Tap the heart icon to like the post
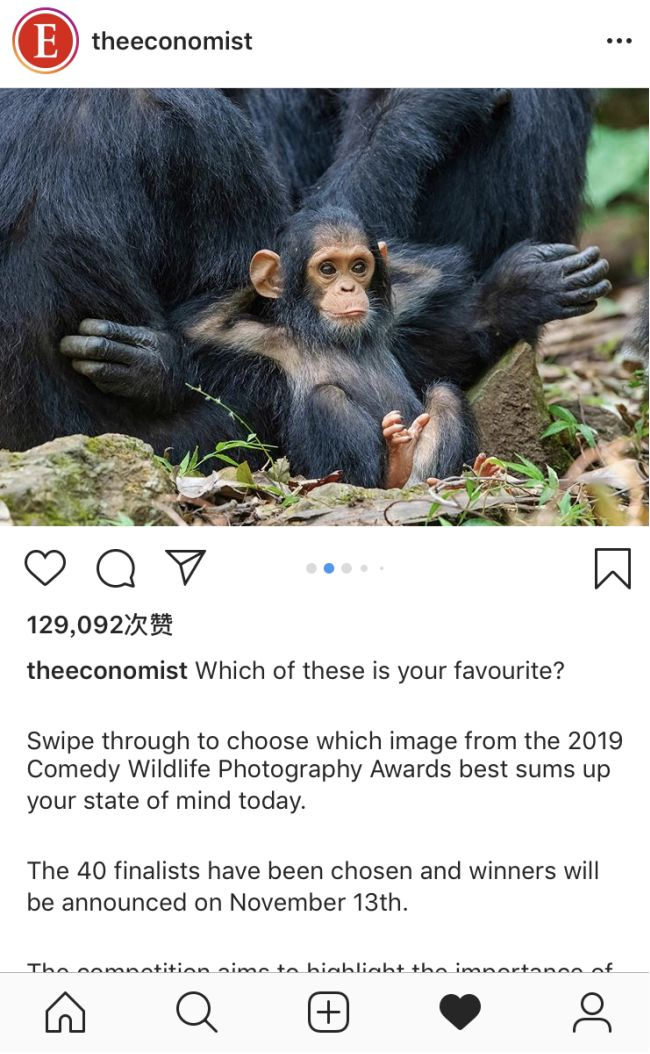This screenshot has width=650, height=1054. [x=45, y=567]
